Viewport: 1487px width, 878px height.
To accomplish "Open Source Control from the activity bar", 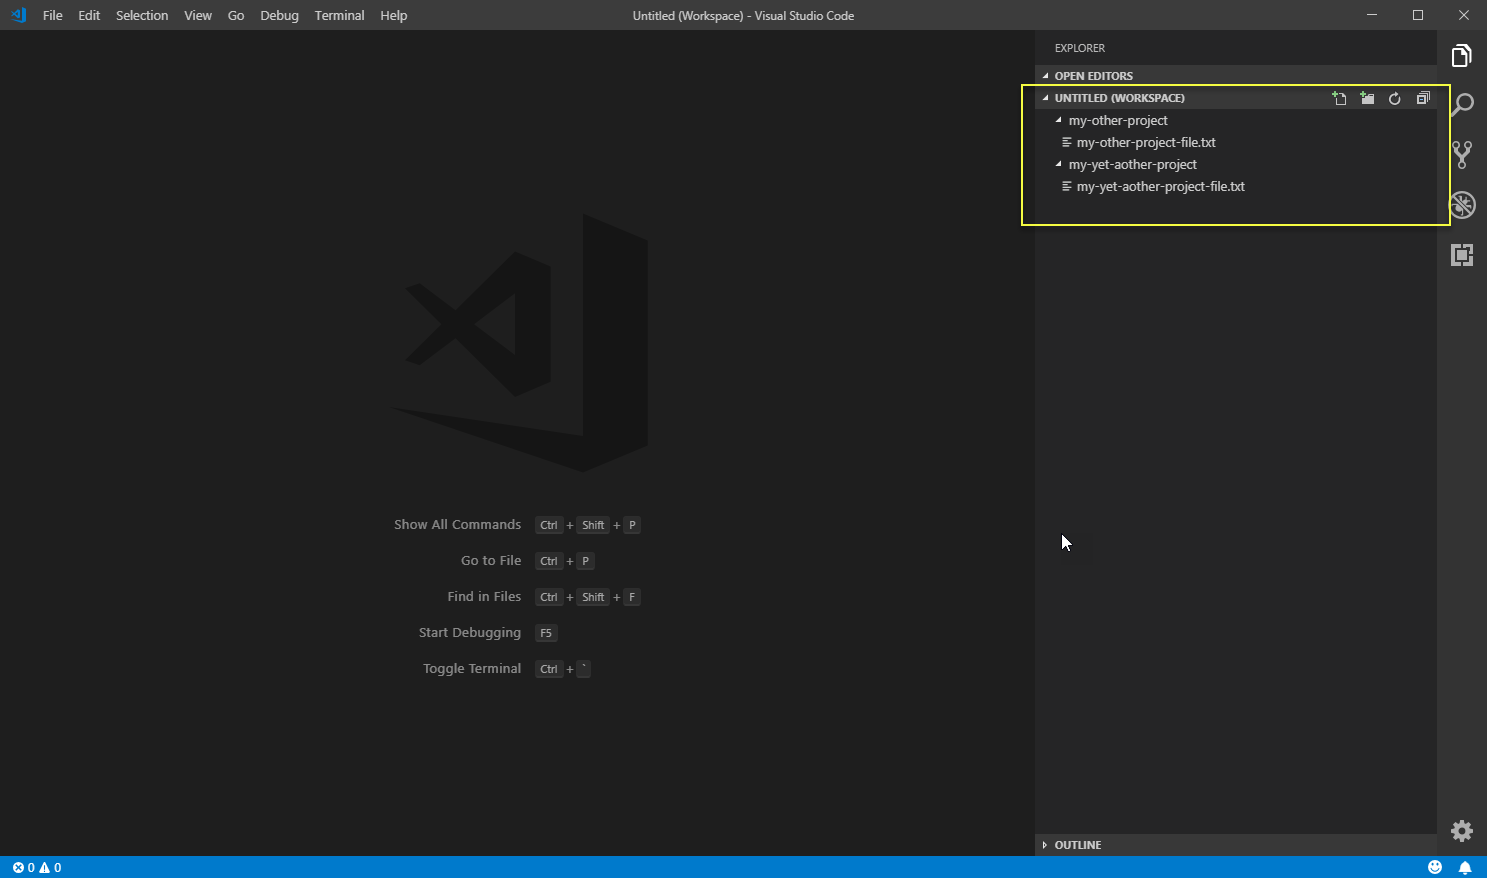I will click(1461, 154).
